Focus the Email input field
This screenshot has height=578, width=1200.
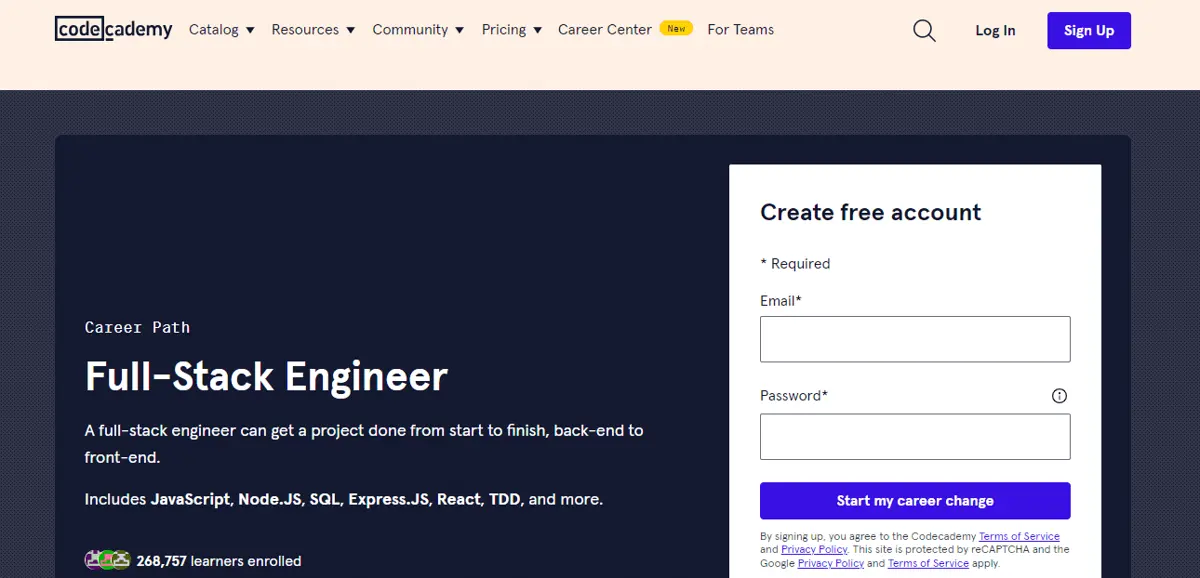(915, 339)
